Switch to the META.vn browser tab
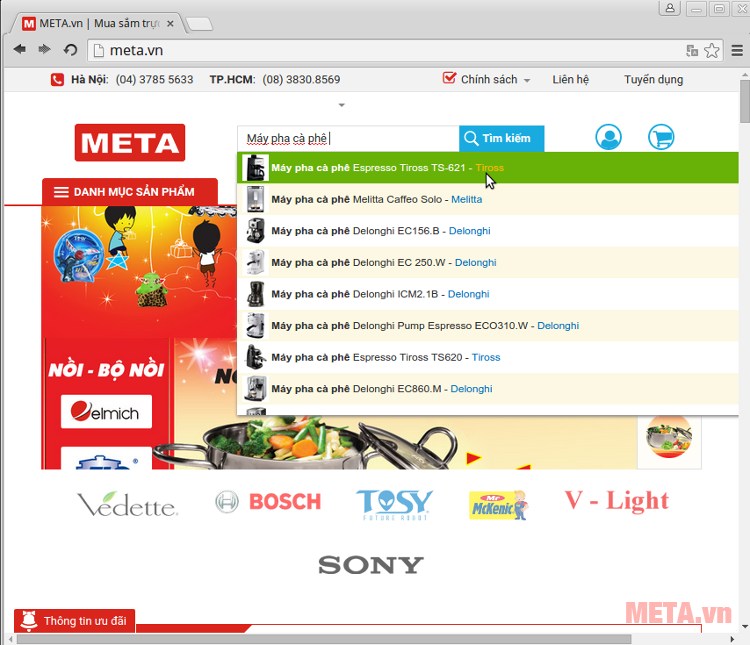The height and width of the screenshot is (645, 750). point(96,23)
